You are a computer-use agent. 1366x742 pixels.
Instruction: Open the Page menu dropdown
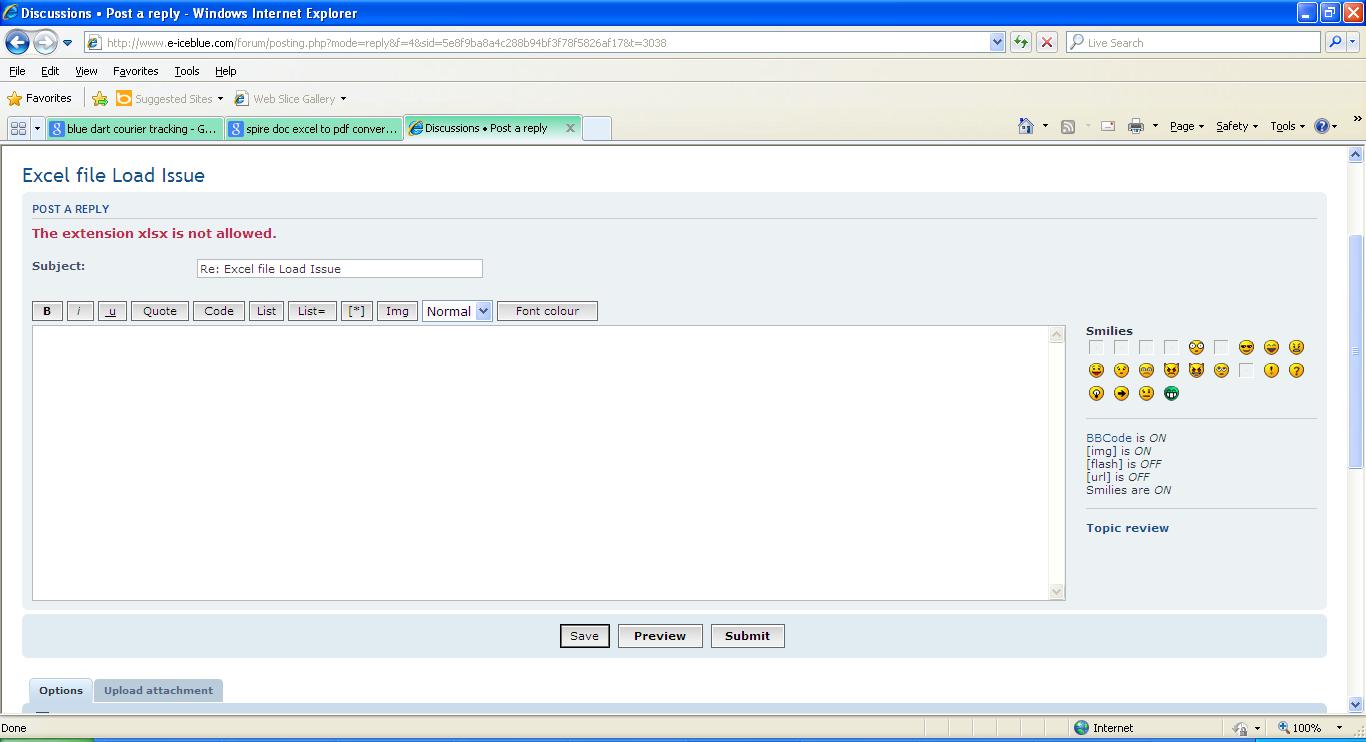tap(1187, 126)
